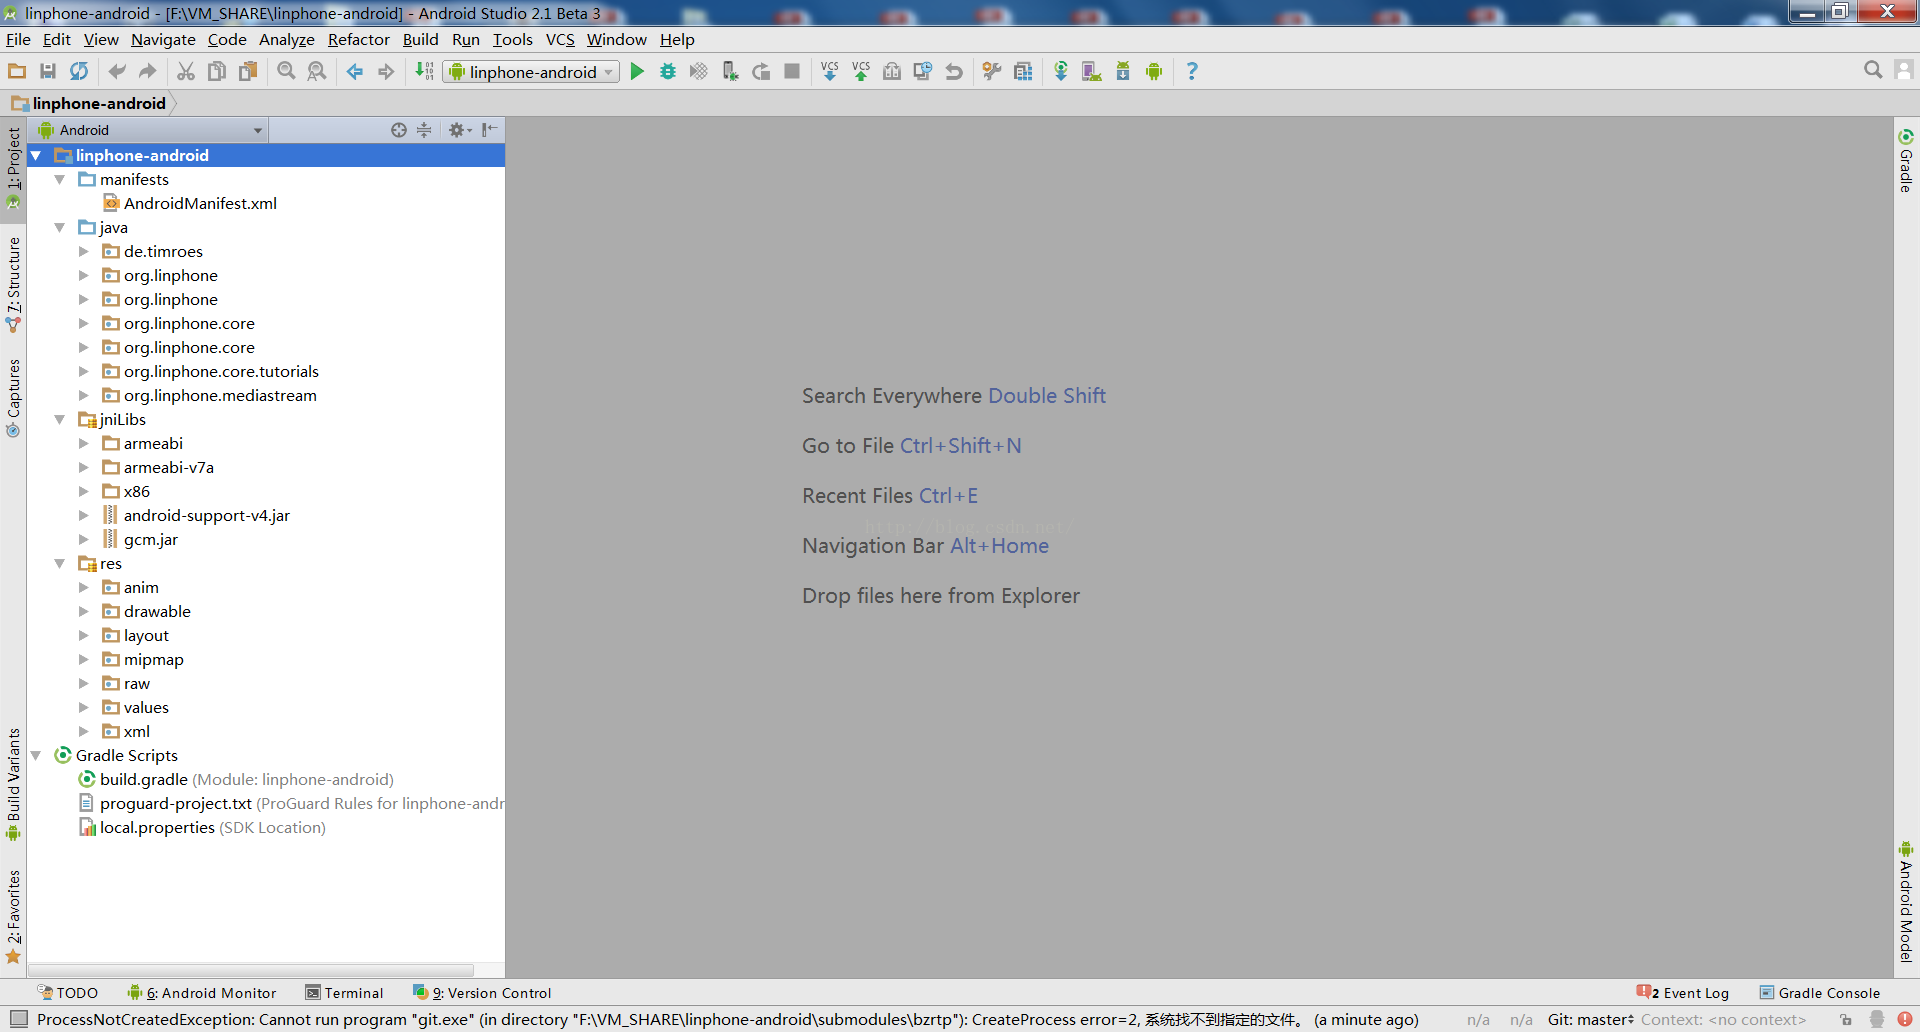Screen dimensions: 1920x1032
Task: Click the Redo arrow icon
Action: [x=148, y=71]
